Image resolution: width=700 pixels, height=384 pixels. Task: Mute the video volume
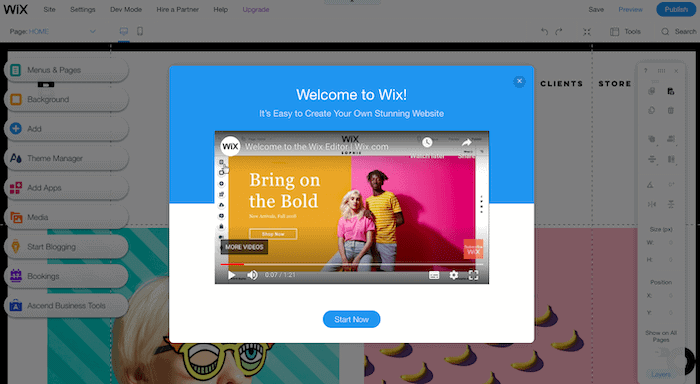(252, 275)
